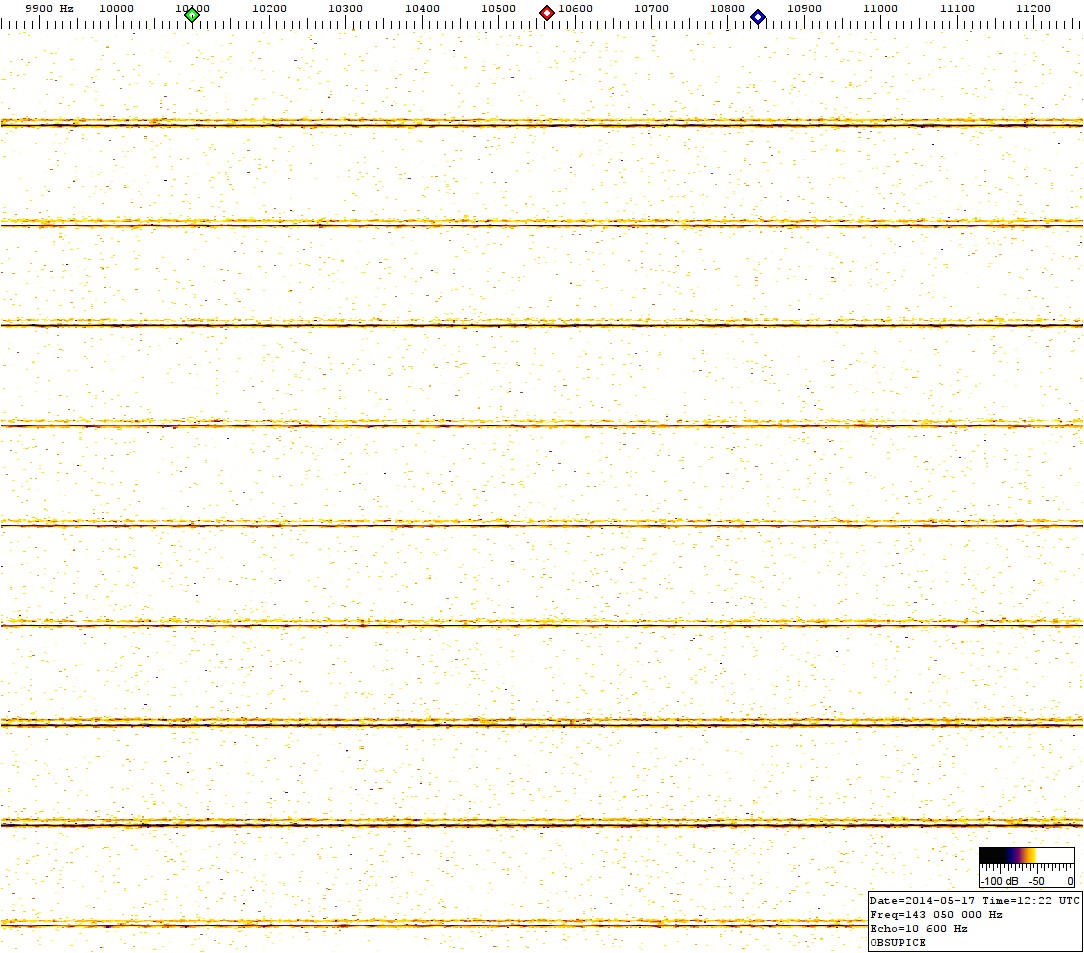Click the OBSUPICE station label

tap(898, 942)
